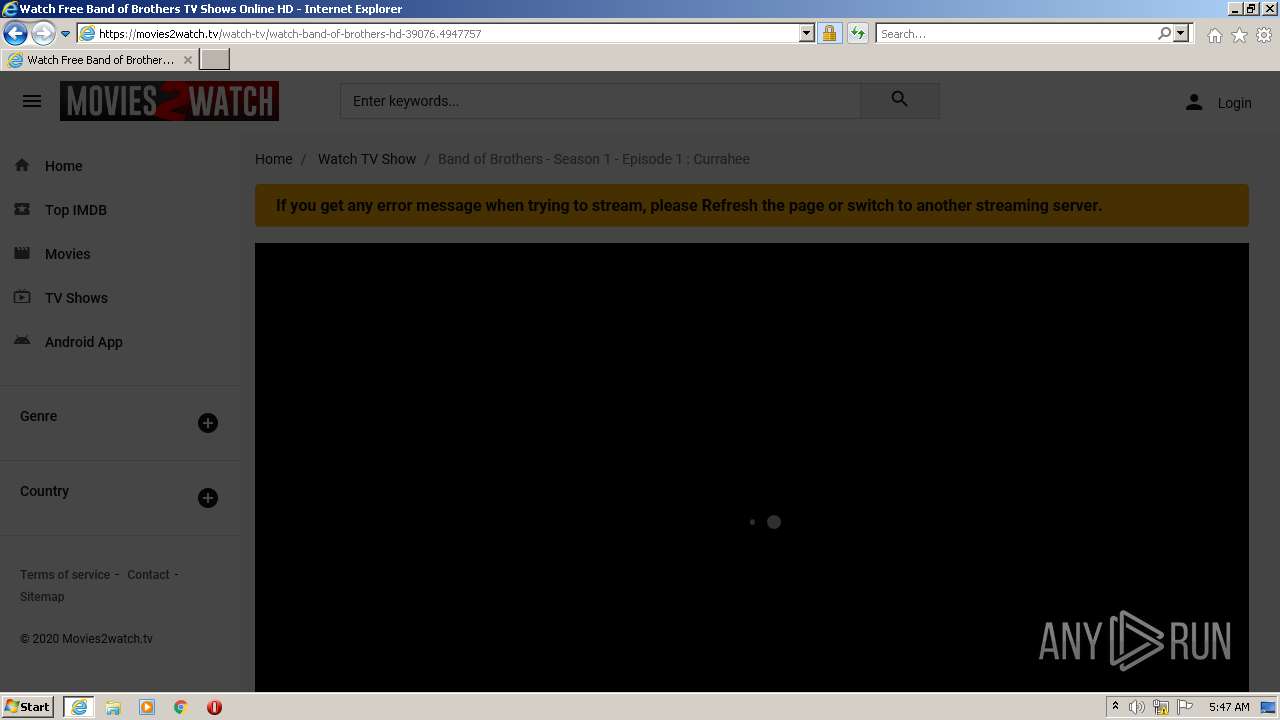Image resolution: width=1280 pixels, height=720 pixels.
Task: Click the Movies clapperboard icon
Action: [x=22, y=253]
